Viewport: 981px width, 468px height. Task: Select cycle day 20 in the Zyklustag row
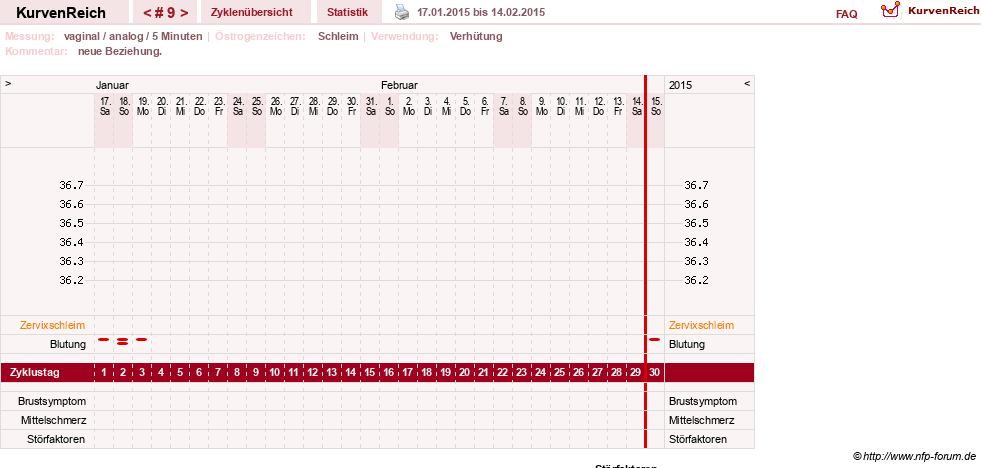coord(464,372)
